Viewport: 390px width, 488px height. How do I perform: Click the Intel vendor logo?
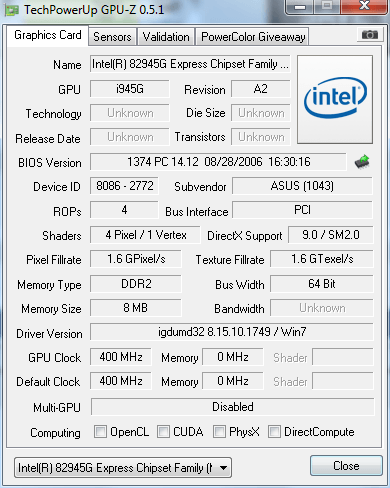(x=335, y=99)
